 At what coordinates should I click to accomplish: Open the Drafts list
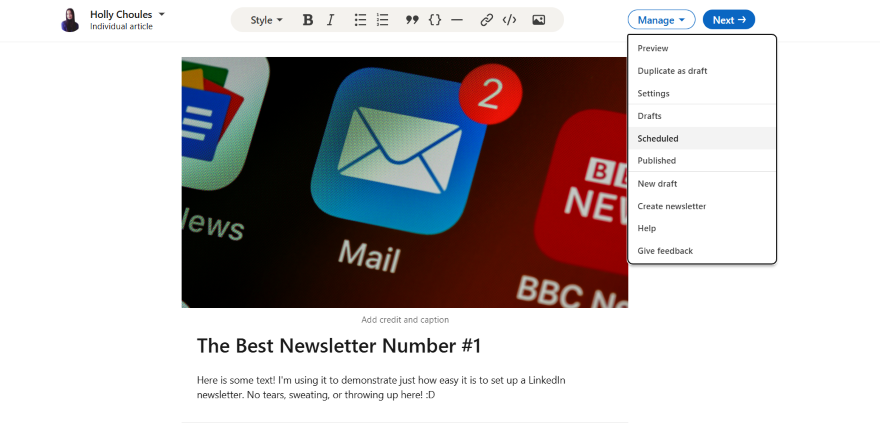click(702, 116)
